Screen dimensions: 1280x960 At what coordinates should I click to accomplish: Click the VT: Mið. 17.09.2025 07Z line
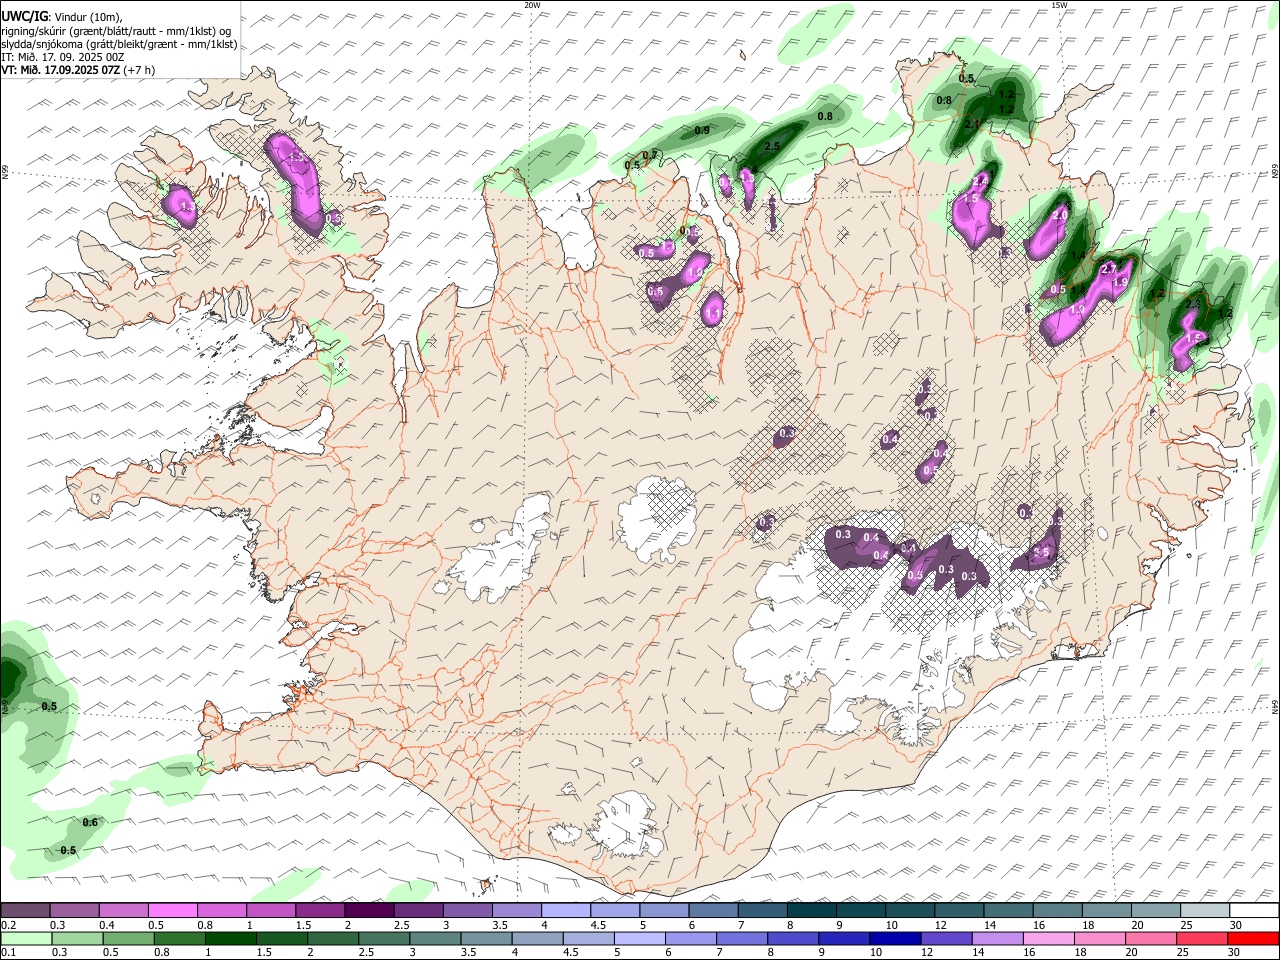click(x=78, y=71)
